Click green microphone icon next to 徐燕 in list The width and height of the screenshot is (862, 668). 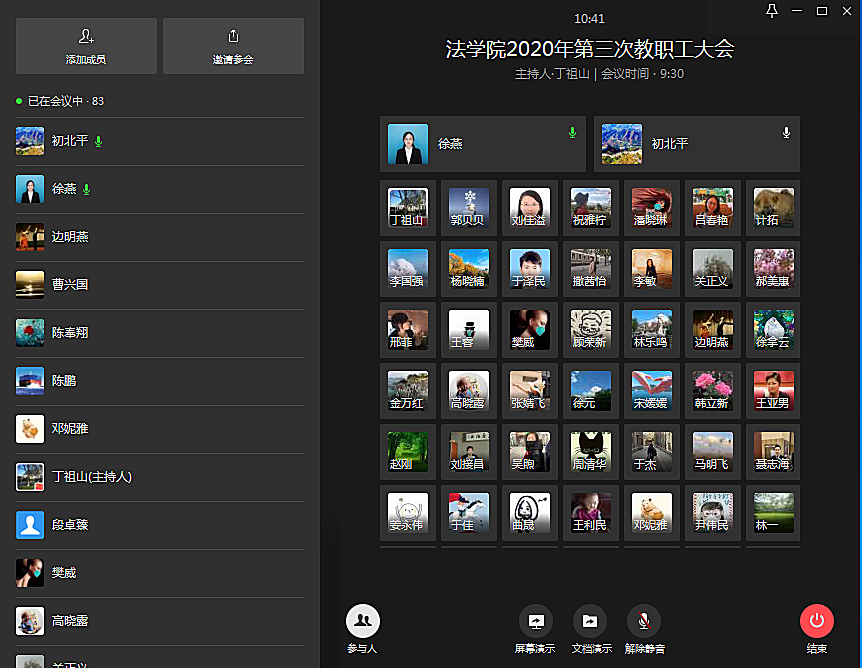[x=87, y=189]
